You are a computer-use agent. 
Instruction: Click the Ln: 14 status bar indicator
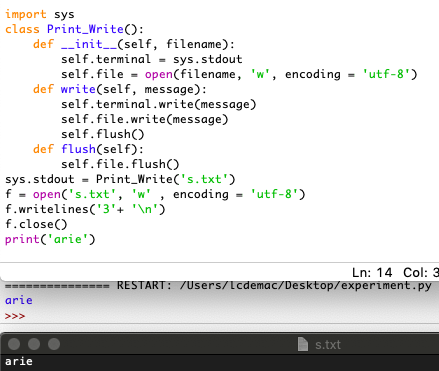[x=372, y=273]
